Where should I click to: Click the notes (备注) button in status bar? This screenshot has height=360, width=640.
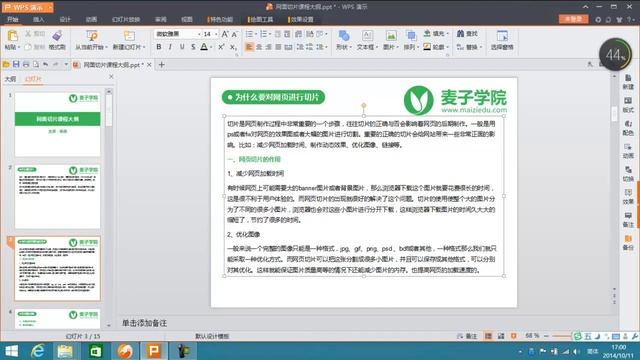(467, 336)
